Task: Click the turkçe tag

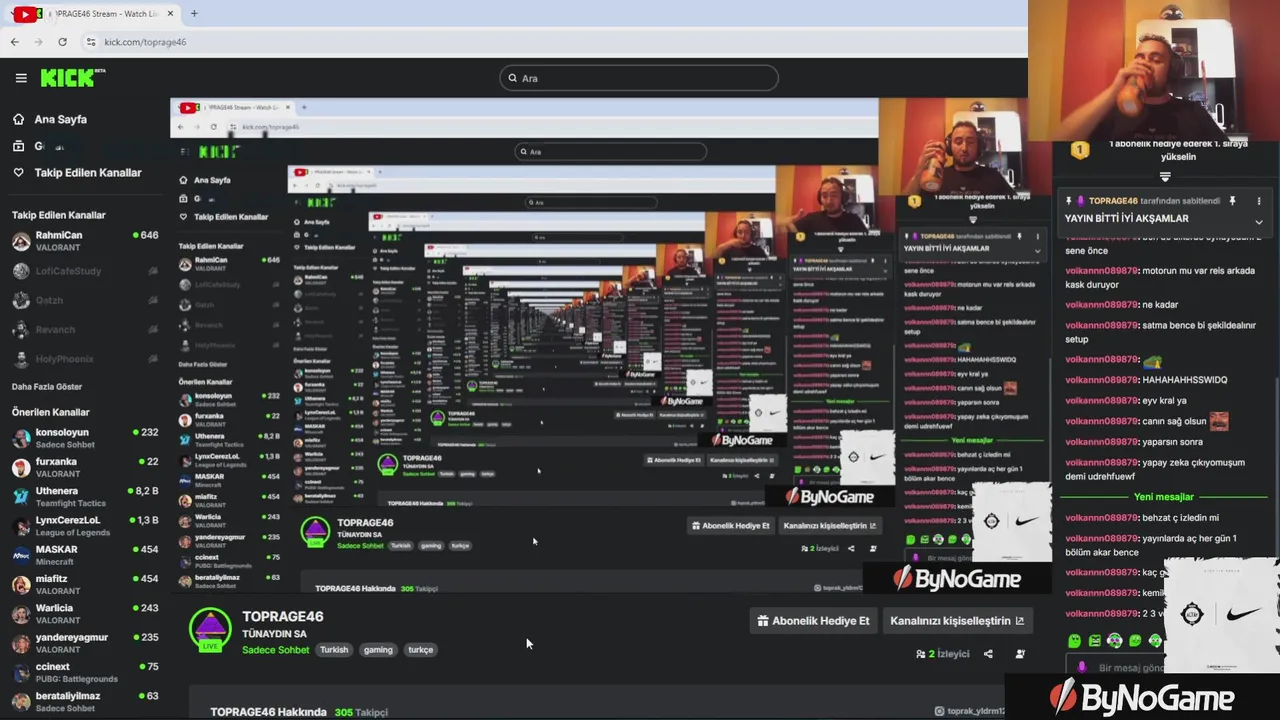Action: pos(421,650)
